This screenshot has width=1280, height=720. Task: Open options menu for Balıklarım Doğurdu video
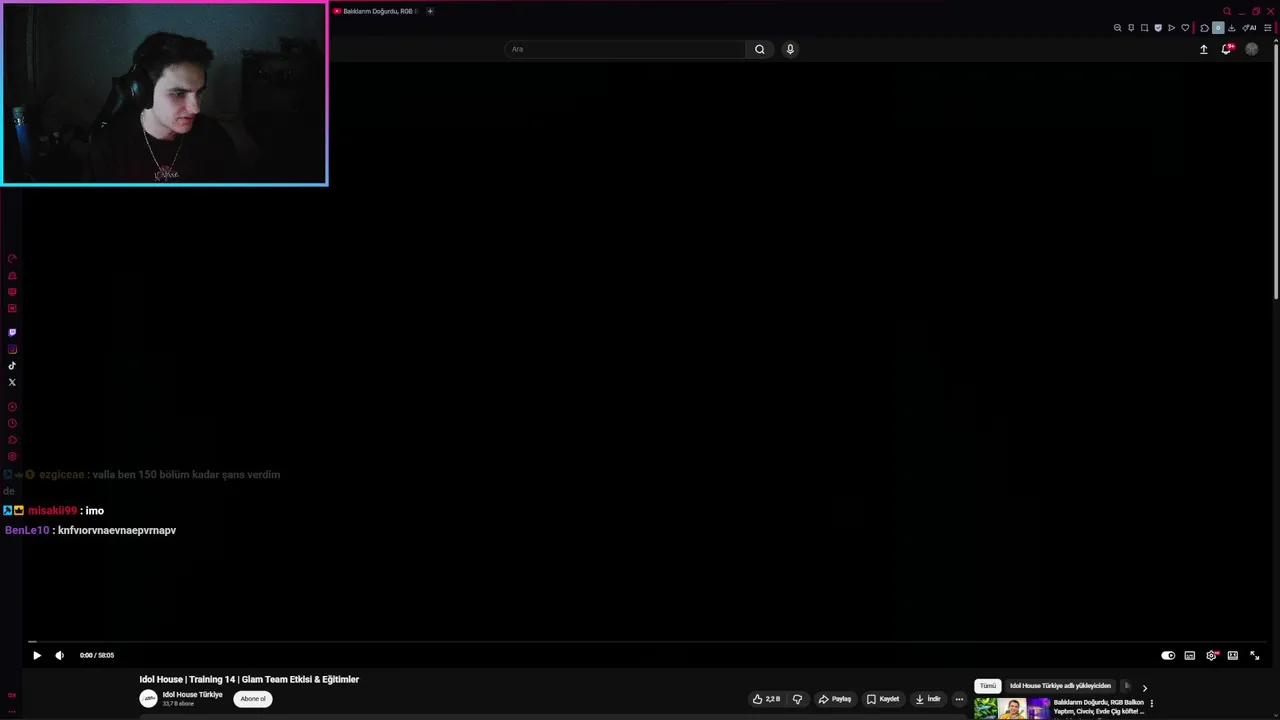(x=1152, y=703)
